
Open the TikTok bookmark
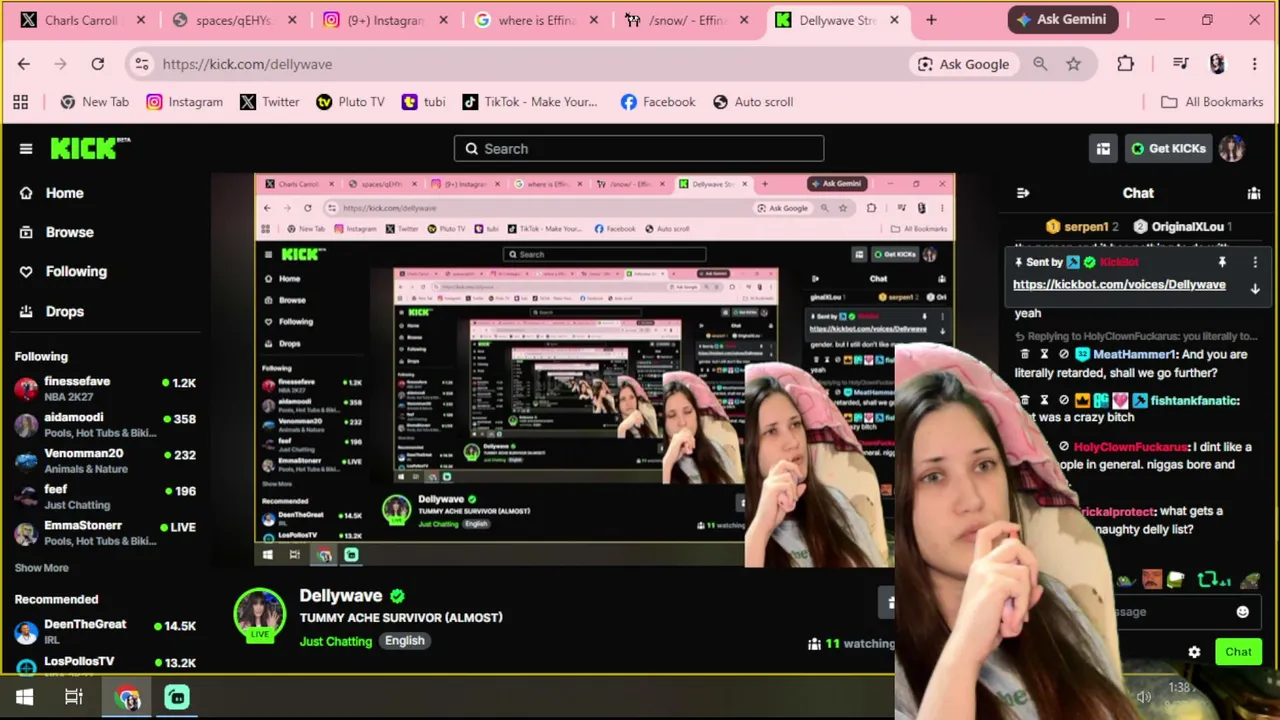[530, 102]
